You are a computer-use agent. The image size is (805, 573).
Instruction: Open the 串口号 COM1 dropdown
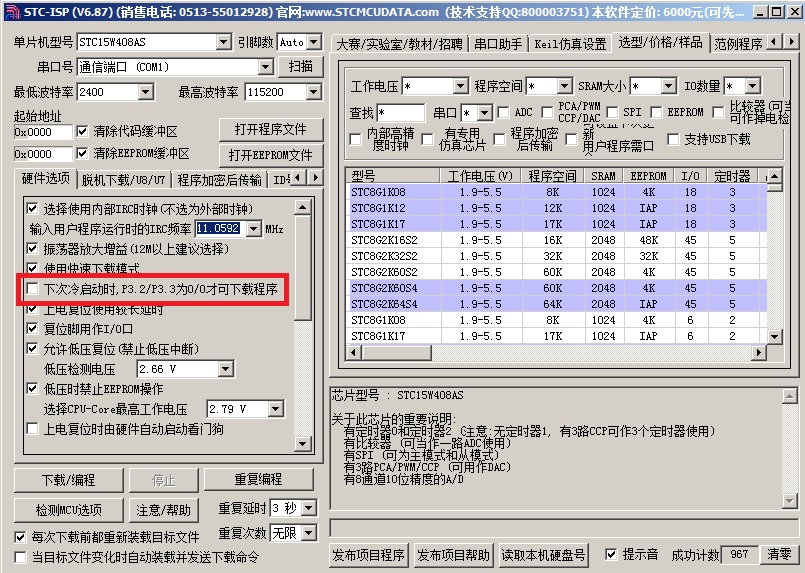click(x=265, y=66)
